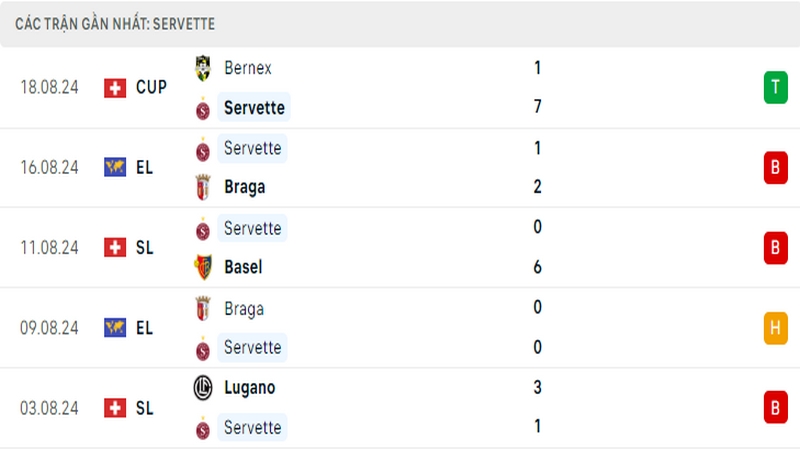Viewport: 800px width, 450px height.
Task: Click Servette crest in the 18.08.24 match
Action: pyautogui.click(x=203, y=109)
